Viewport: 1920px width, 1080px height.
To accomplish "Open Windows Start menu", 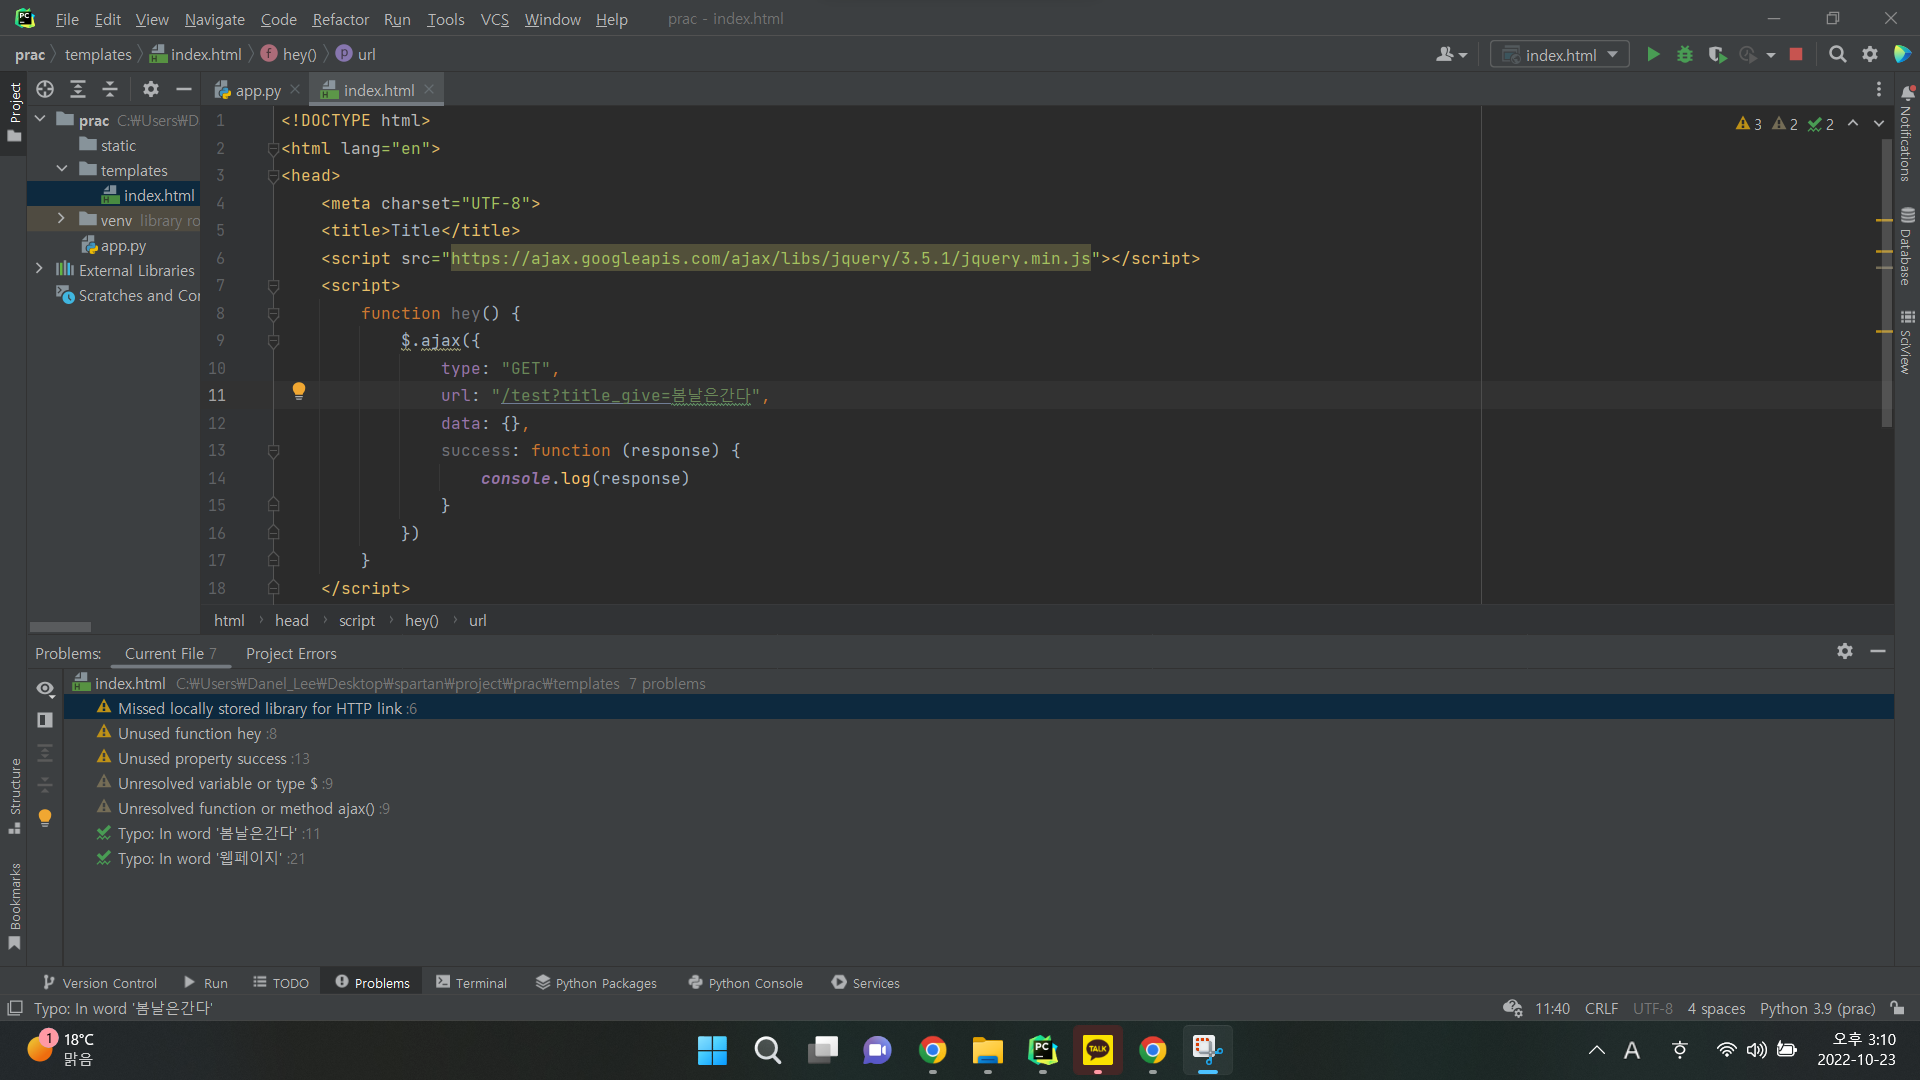I will tap(712, 1050).
